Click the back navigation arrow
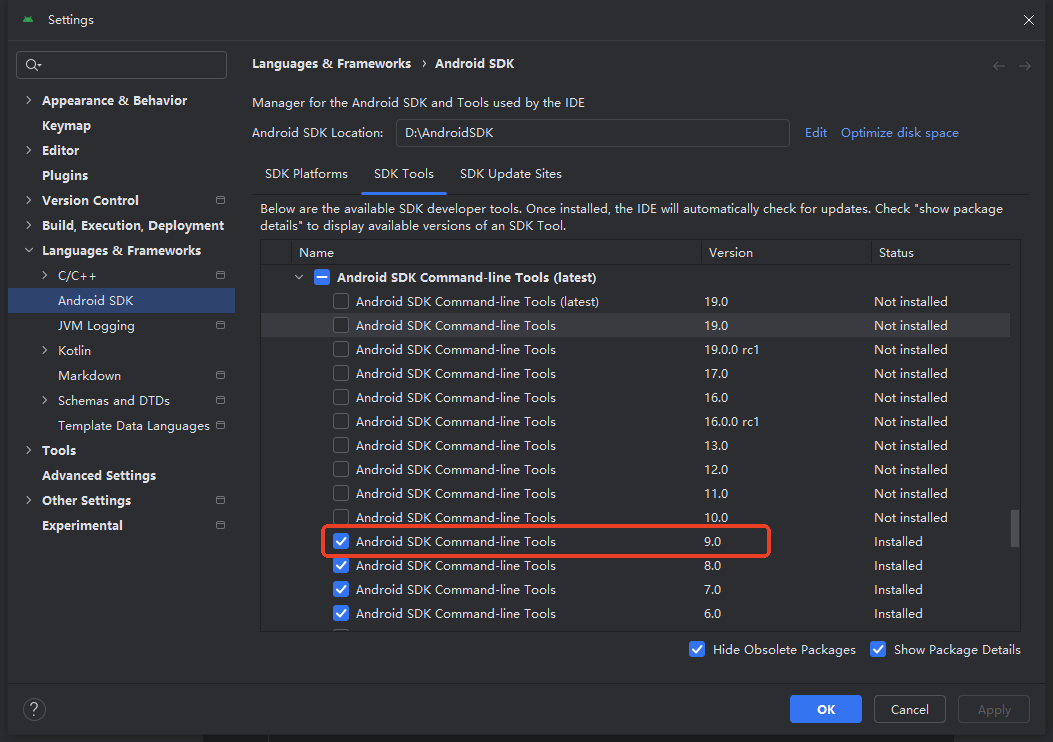1053x742 pixels. pos(998,64)
